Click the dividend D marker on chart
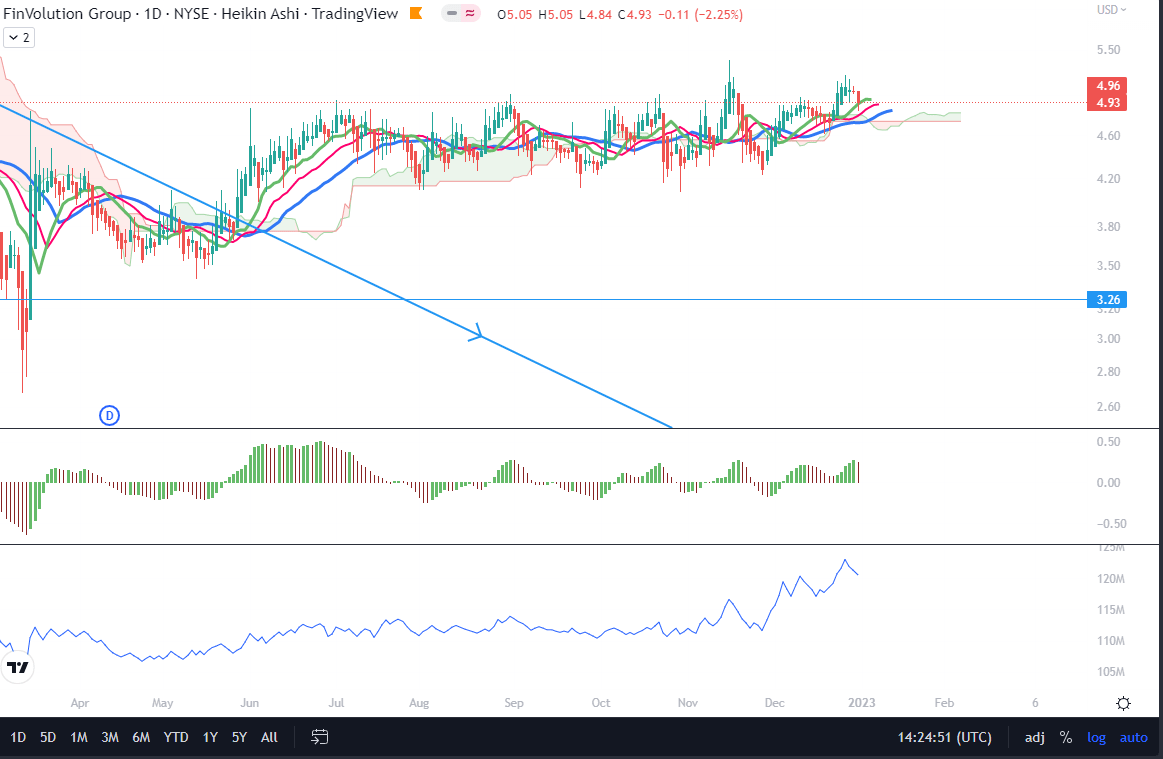This screenshot has height=759, width=1163. [x=109, y=415]
